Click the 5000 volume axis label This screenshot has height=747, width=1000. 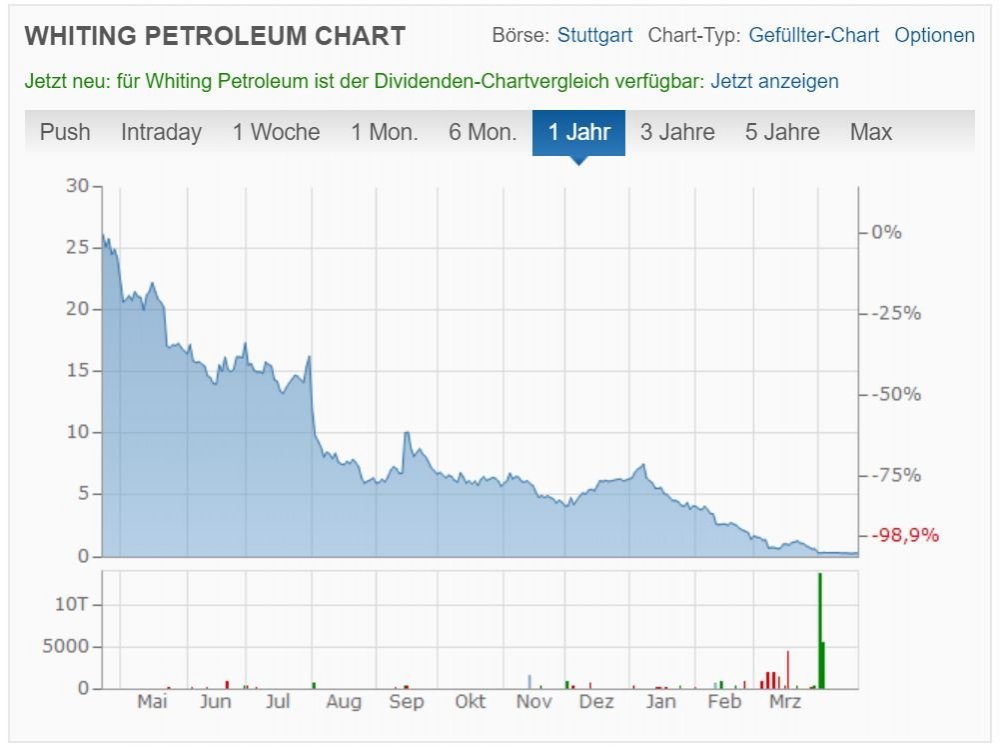pyautogui.click(x=66, y=646)
